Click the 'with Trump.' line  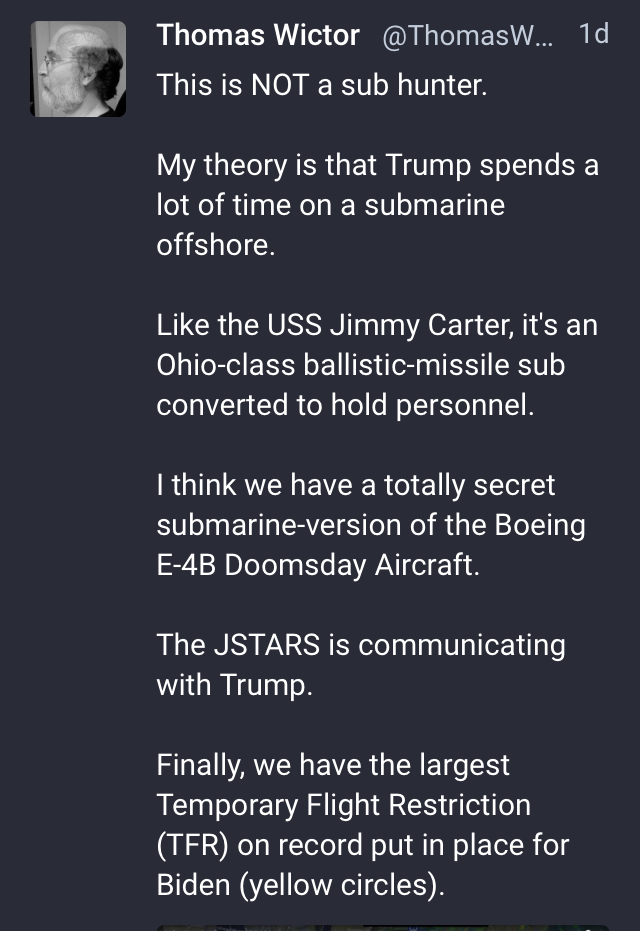pos(235,685)
